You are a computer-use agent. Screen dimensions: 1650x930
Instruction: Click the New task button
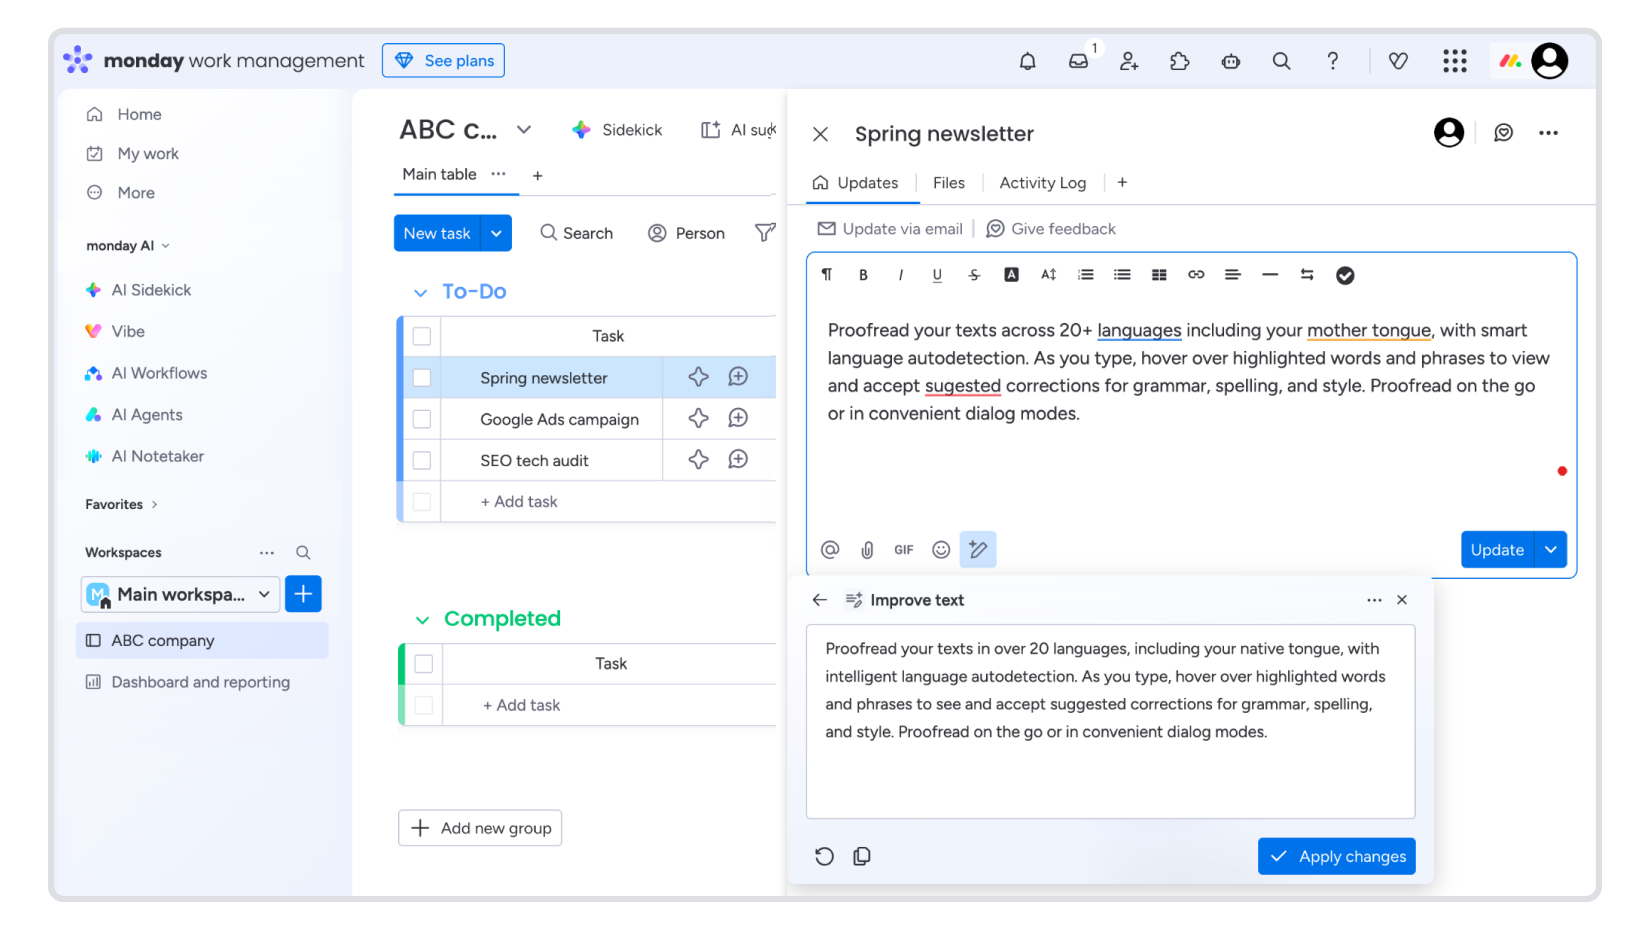coord(437,233)
